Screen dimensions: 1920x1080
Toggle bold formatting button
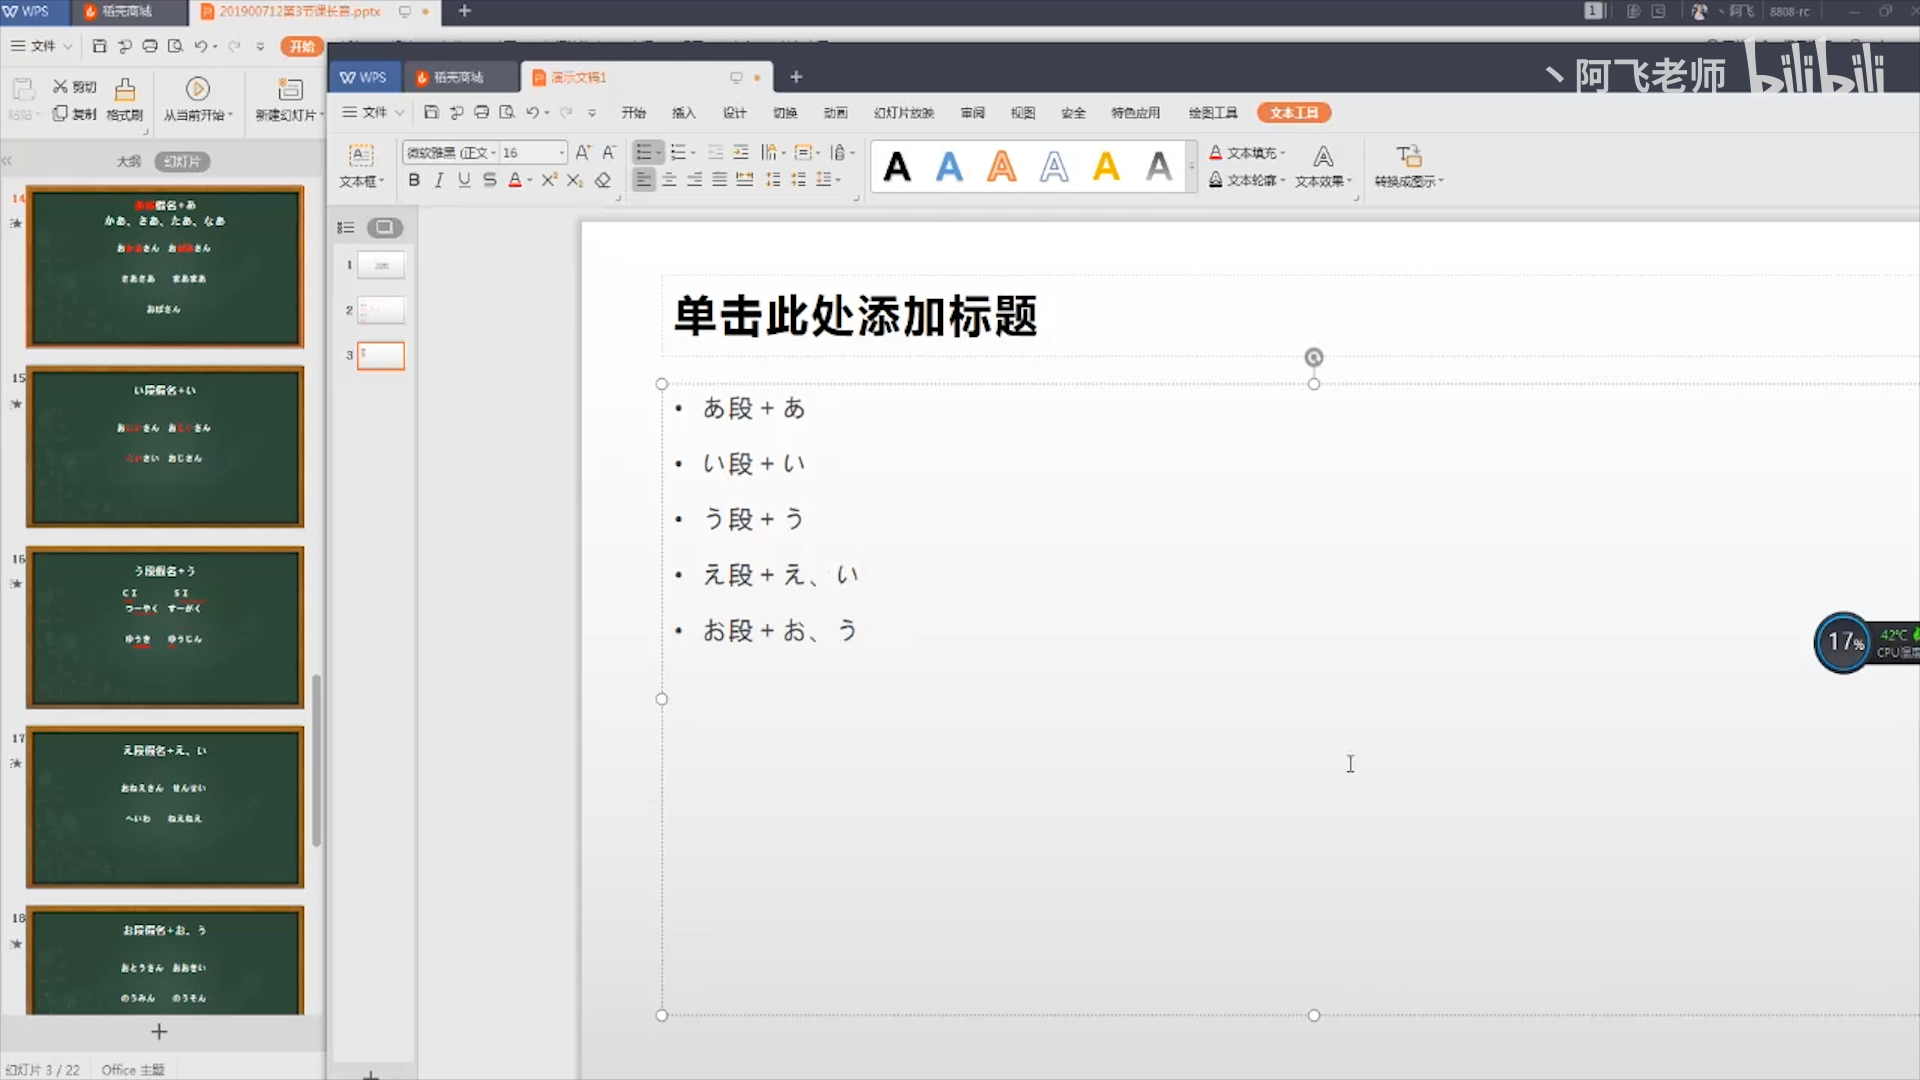(x=414, y=180)
